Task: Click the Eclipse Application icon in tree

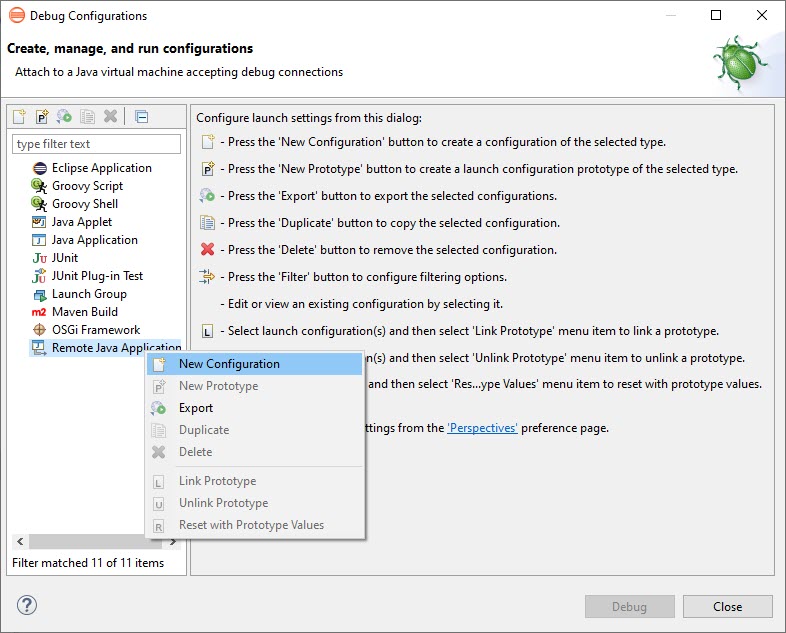Action: coord(40,168)
